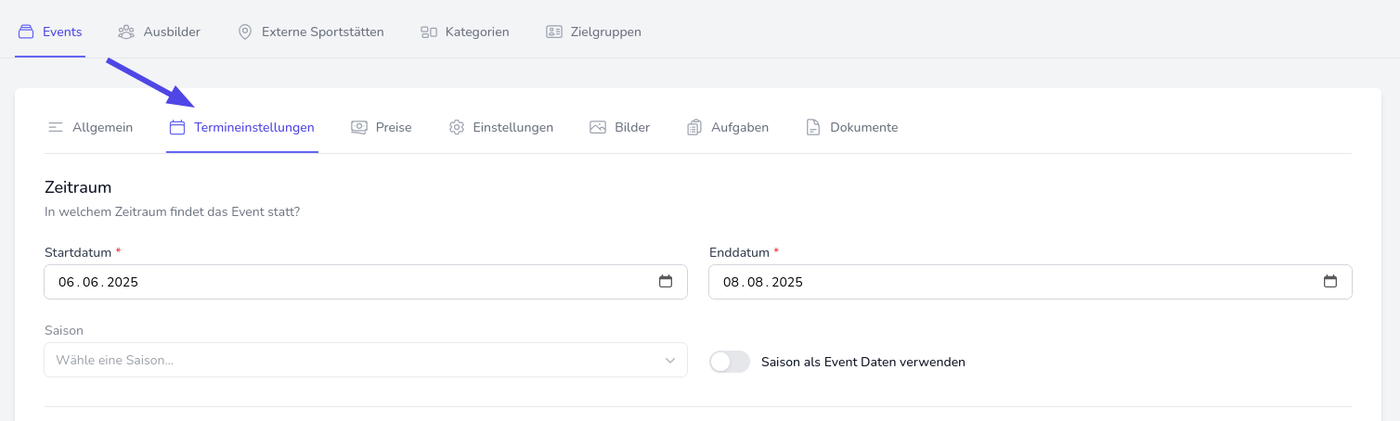Click the Dokumente file icon
1400x421 pixels.
coord(813,128)
